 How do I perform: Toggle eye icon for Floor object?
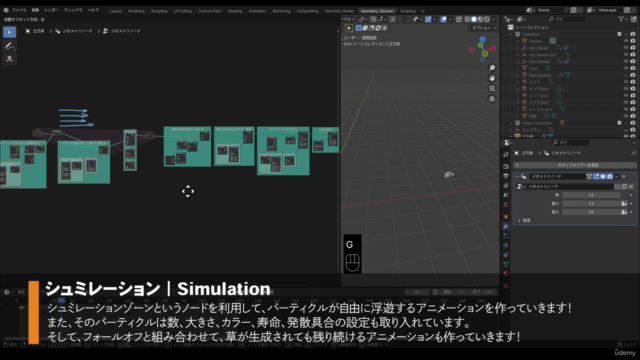(626, 68)
